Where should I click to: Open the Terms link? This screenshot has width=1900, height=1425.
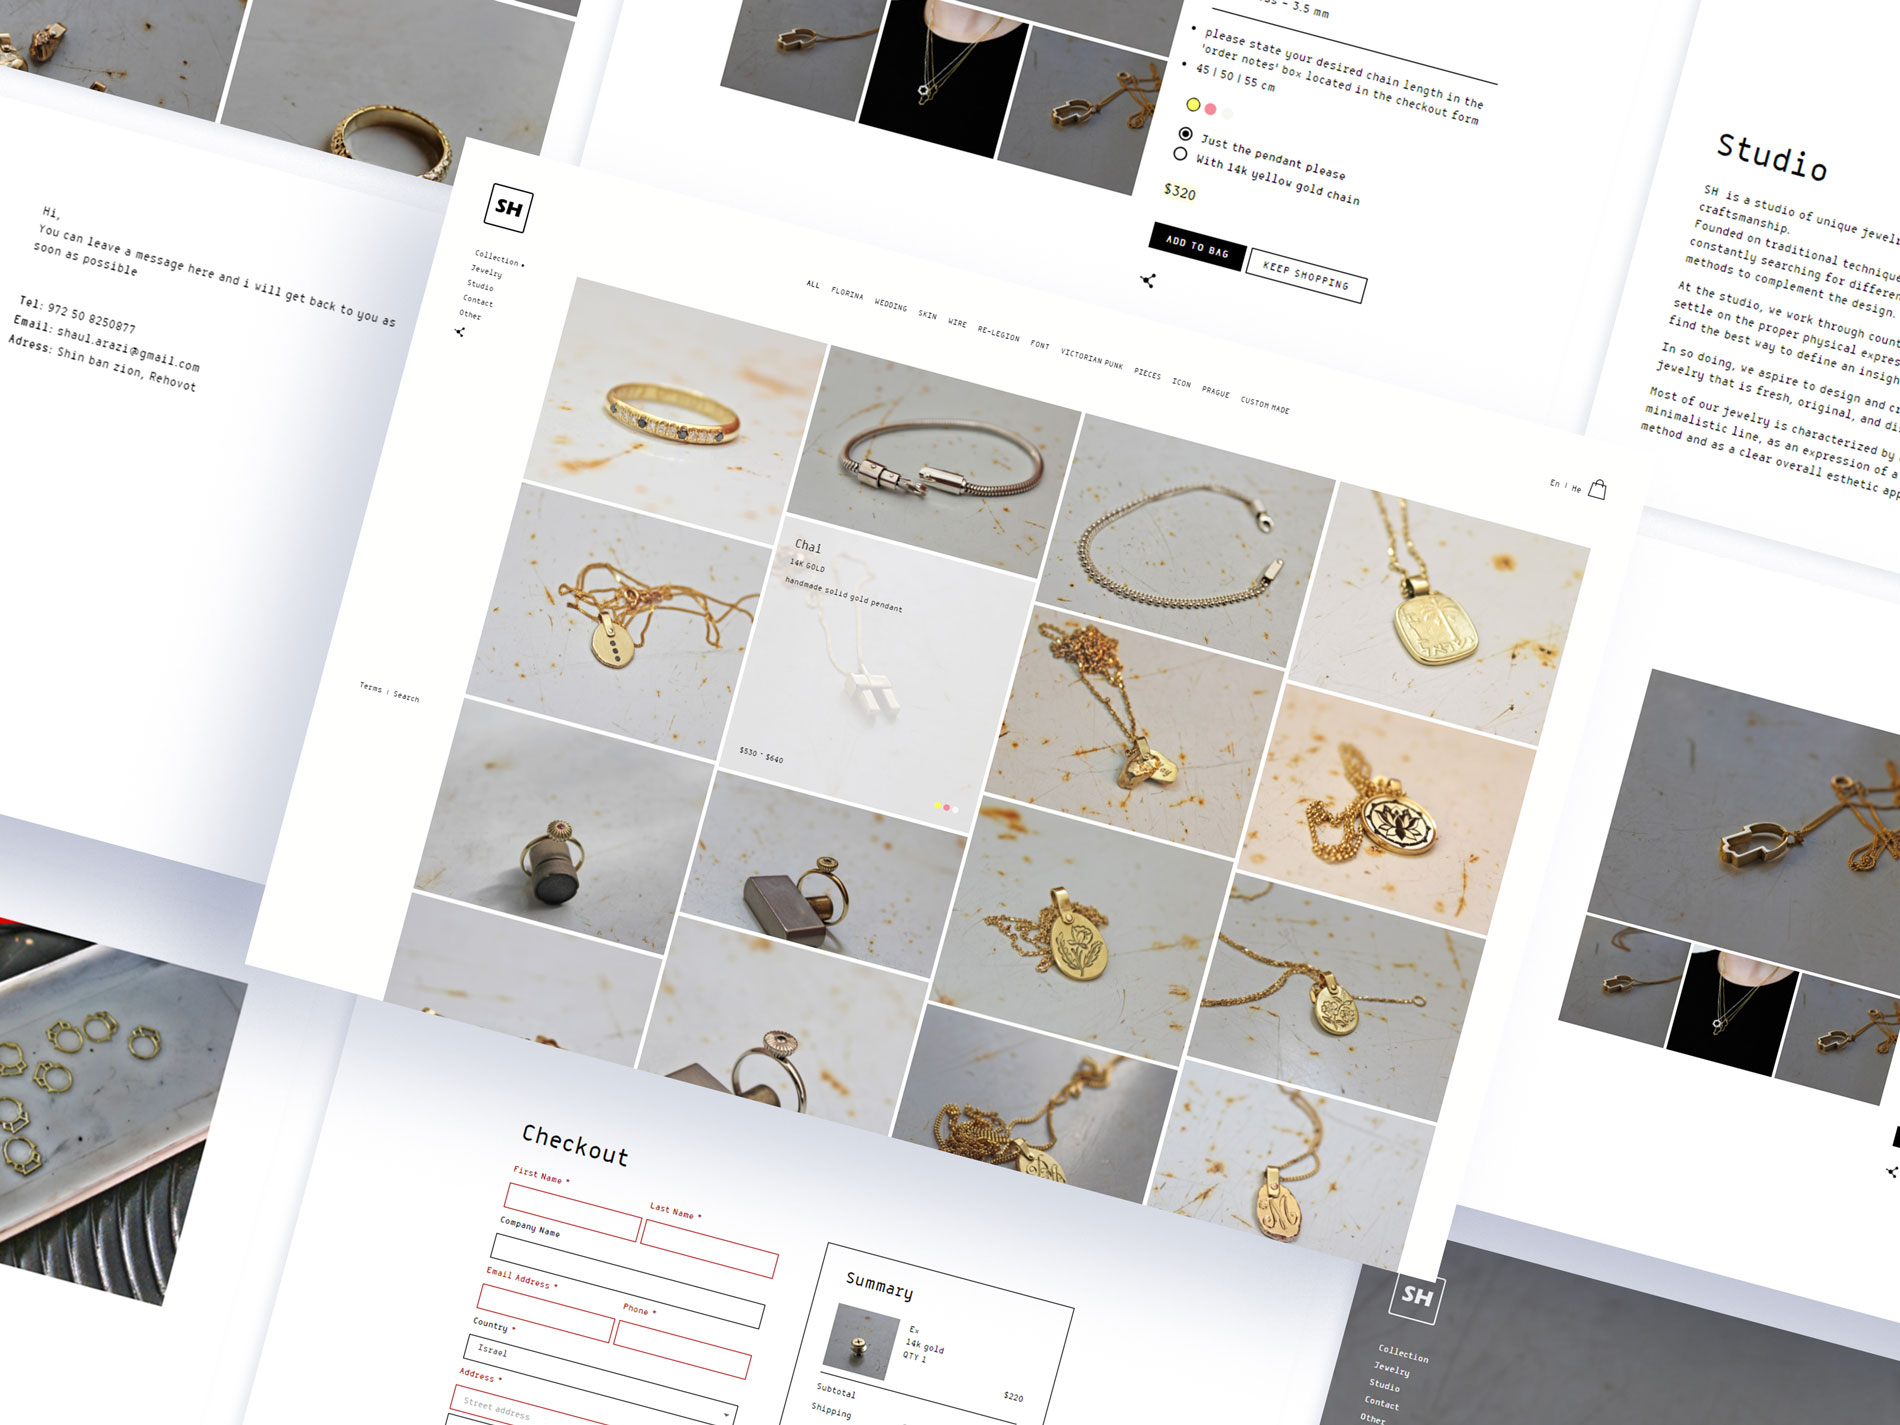coord(371,687)
